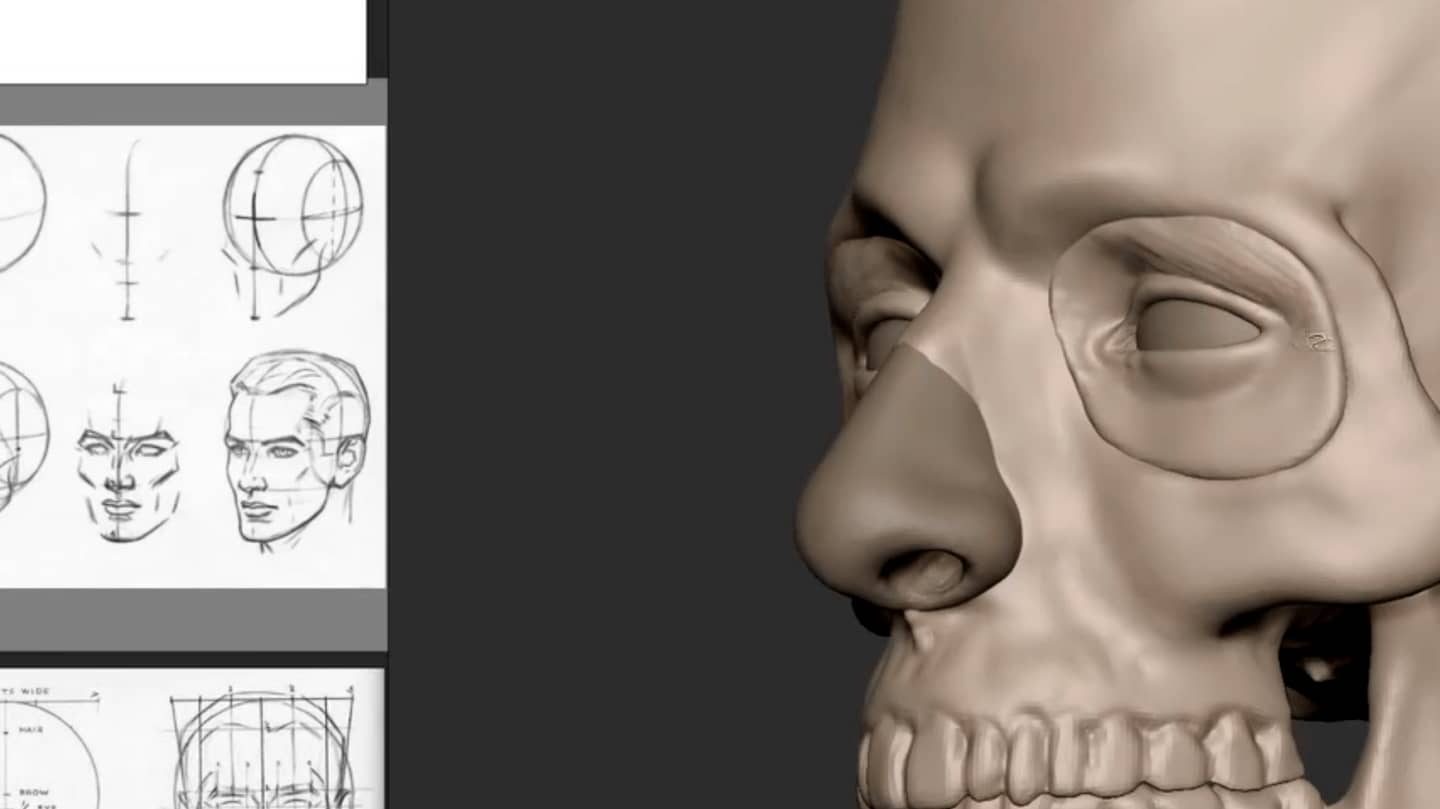The image size is (1440, 809).
Task: Select the head construction sketches reference image
Action: click(192, 356)
